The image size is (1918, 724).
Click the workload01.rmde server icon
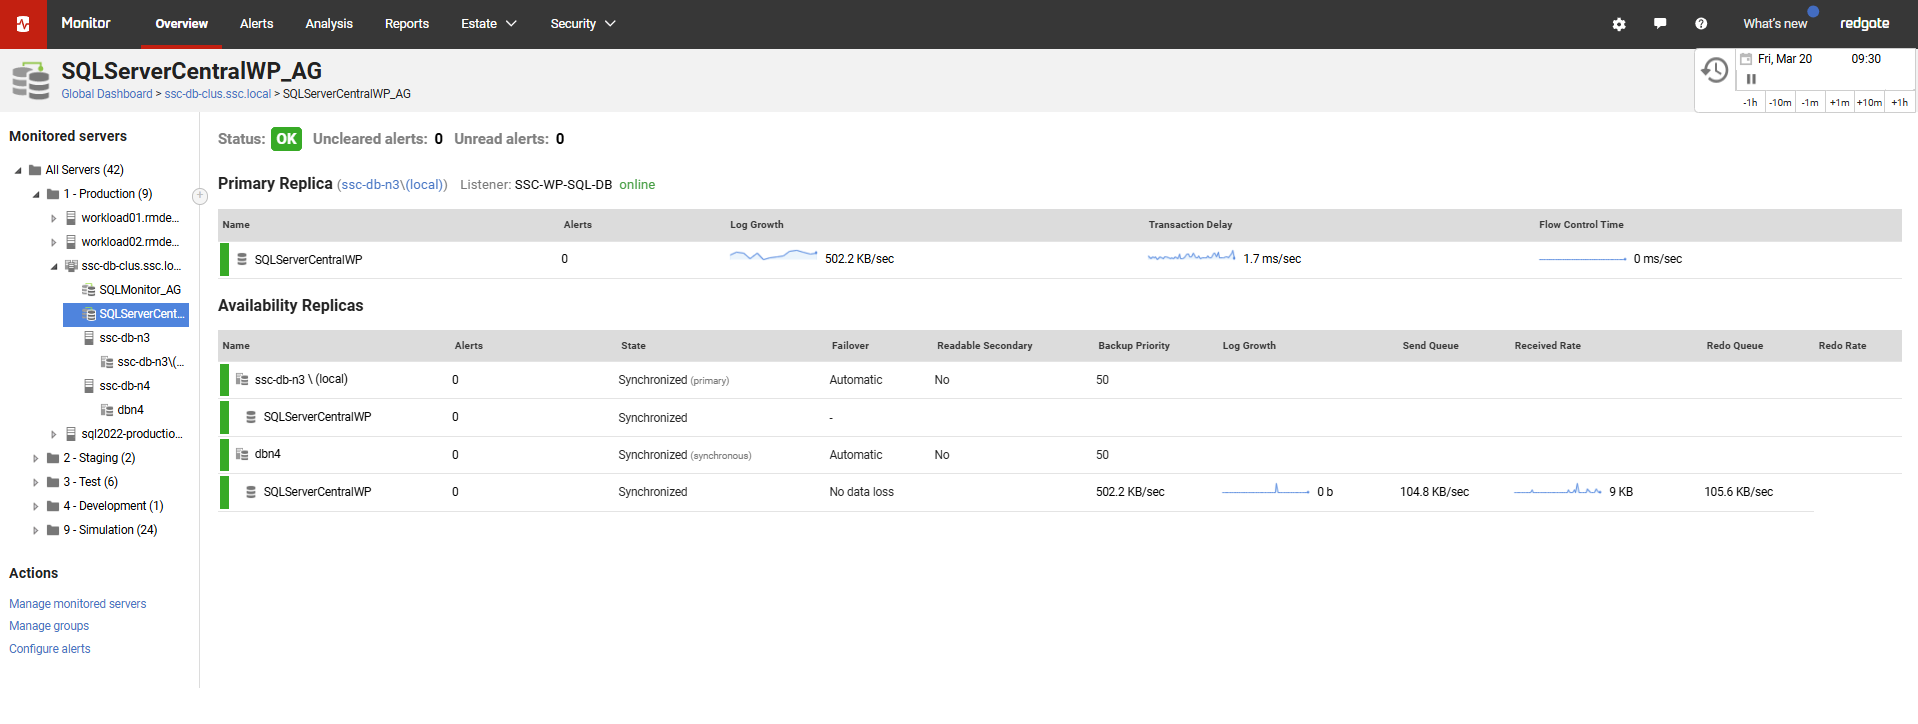[x=71, y=218]
